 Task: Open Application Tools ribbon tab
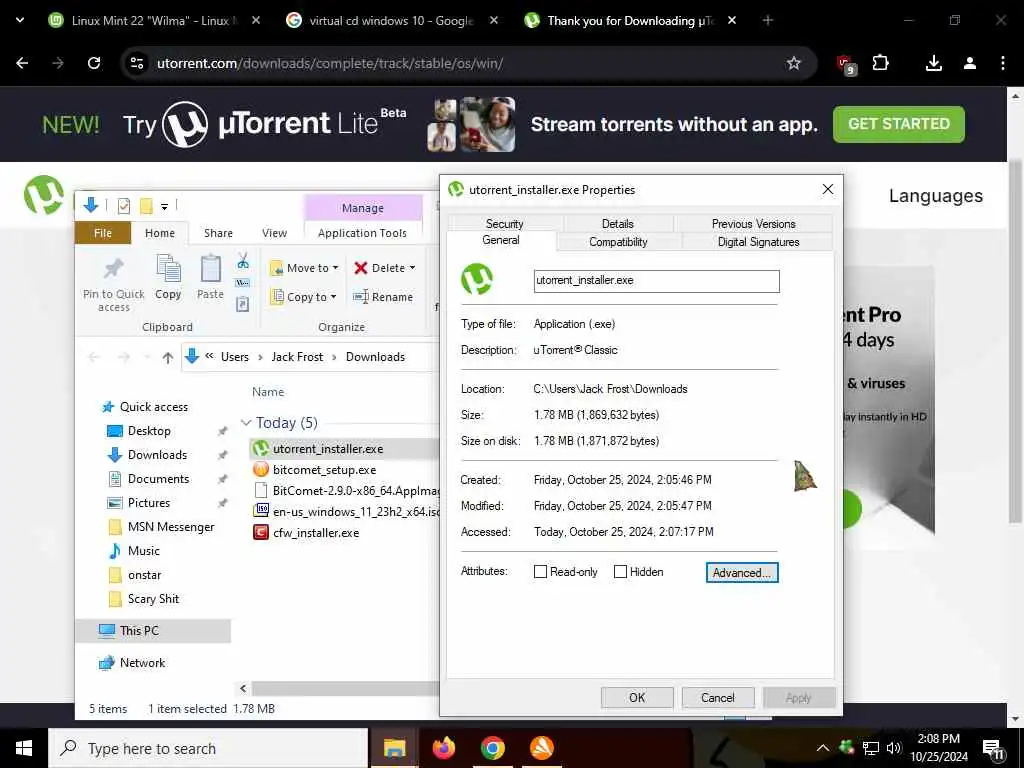[x=362, y=233]
